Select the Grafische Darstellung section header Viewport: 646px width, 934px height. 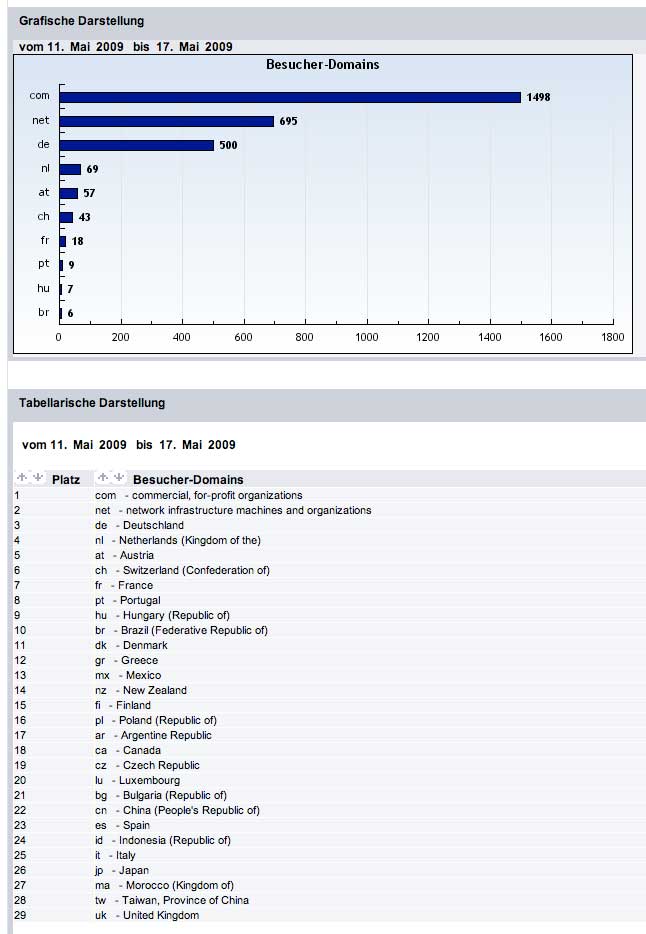pyautogui.click(x=82, y=21)
